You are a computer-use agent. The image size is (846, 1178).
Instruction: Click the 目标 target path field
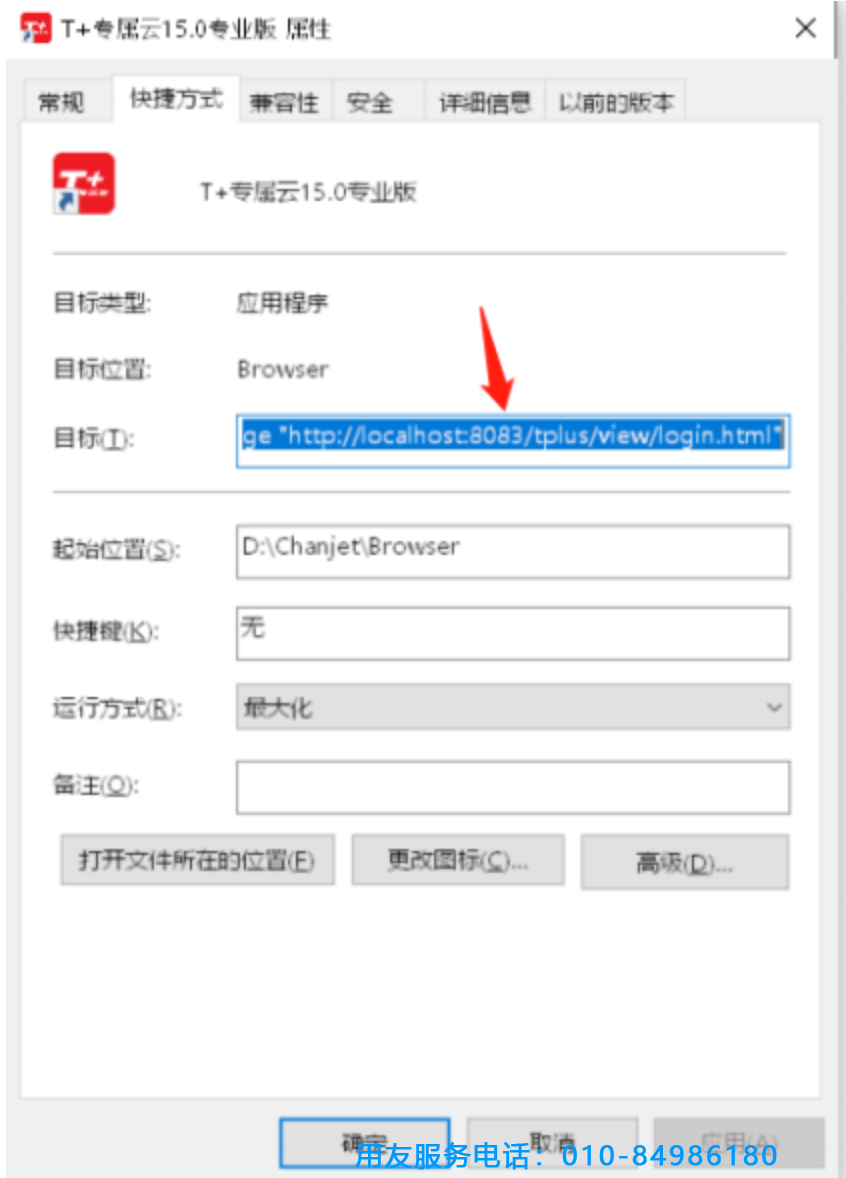pos(512,440)
